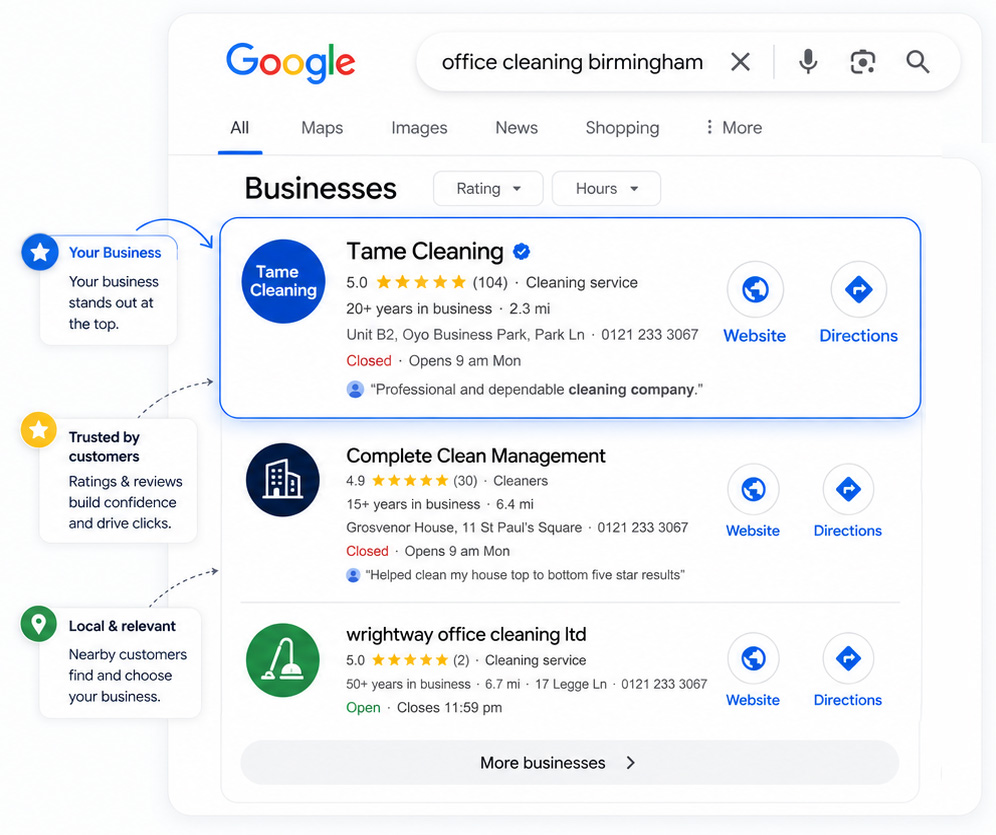The image size is (996, 835).
Task: Click the Local & relevant heading
Action: 122,626
